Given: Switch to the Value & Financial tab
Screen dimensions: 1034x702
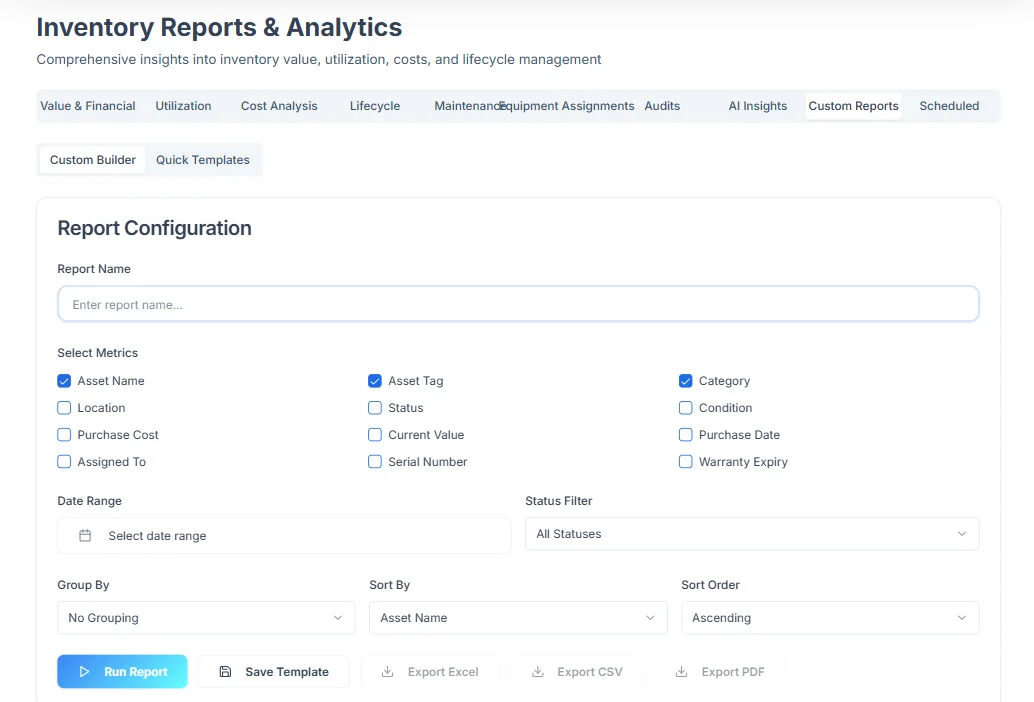Looking at the screenshot, I should pos(88,106).
